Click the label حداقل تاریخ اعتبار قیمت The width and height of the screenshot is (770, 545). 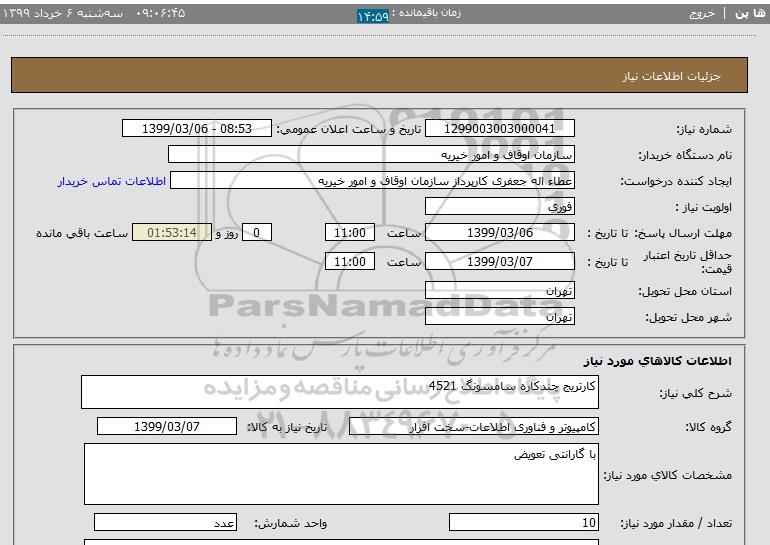point(688,262)
